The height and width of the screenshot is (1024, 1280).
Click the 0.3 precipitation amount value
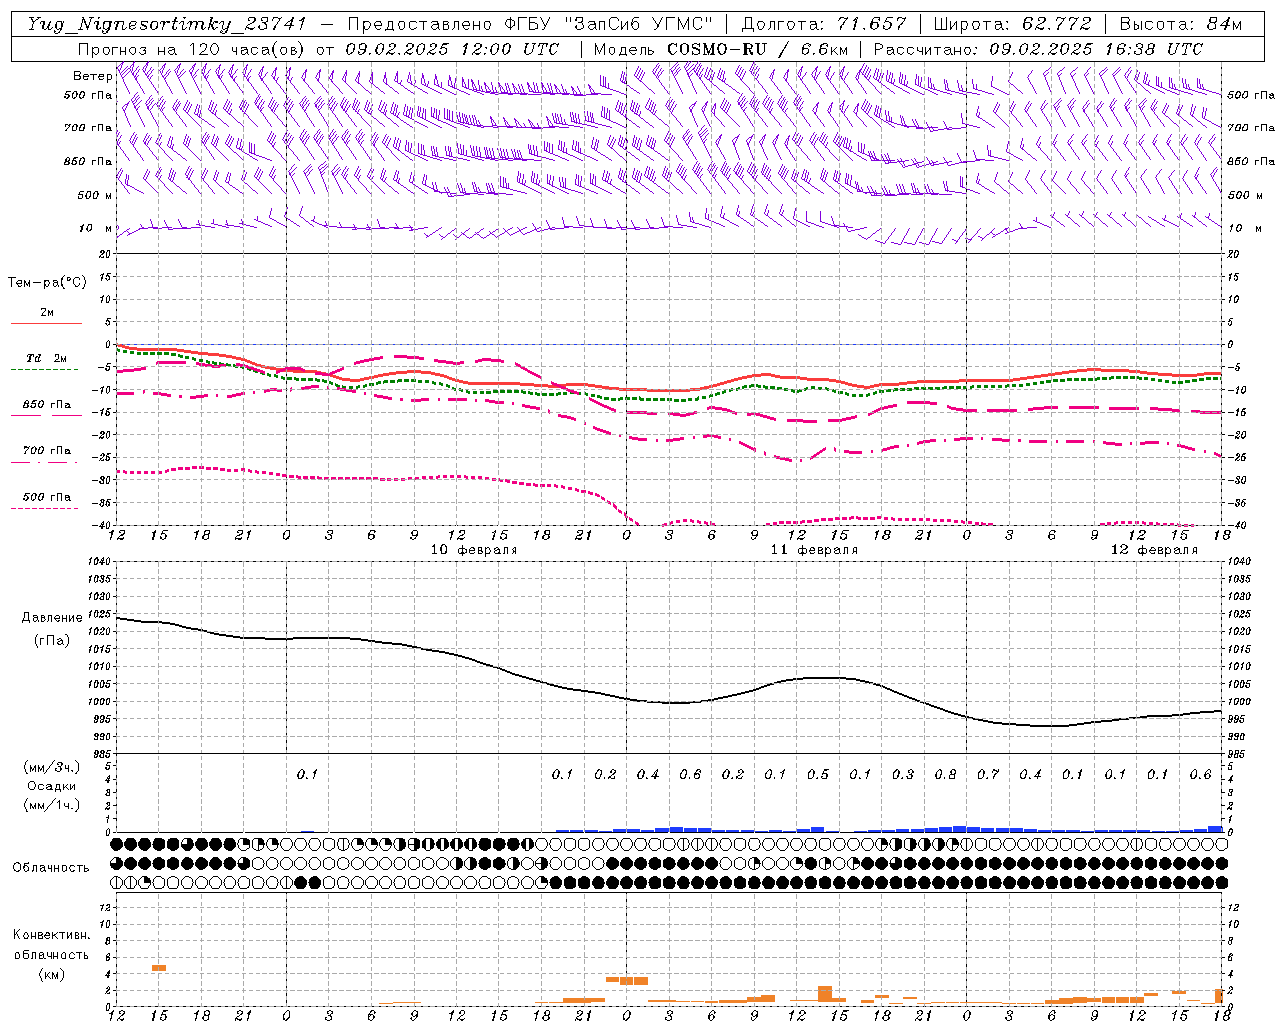[903, 775]
